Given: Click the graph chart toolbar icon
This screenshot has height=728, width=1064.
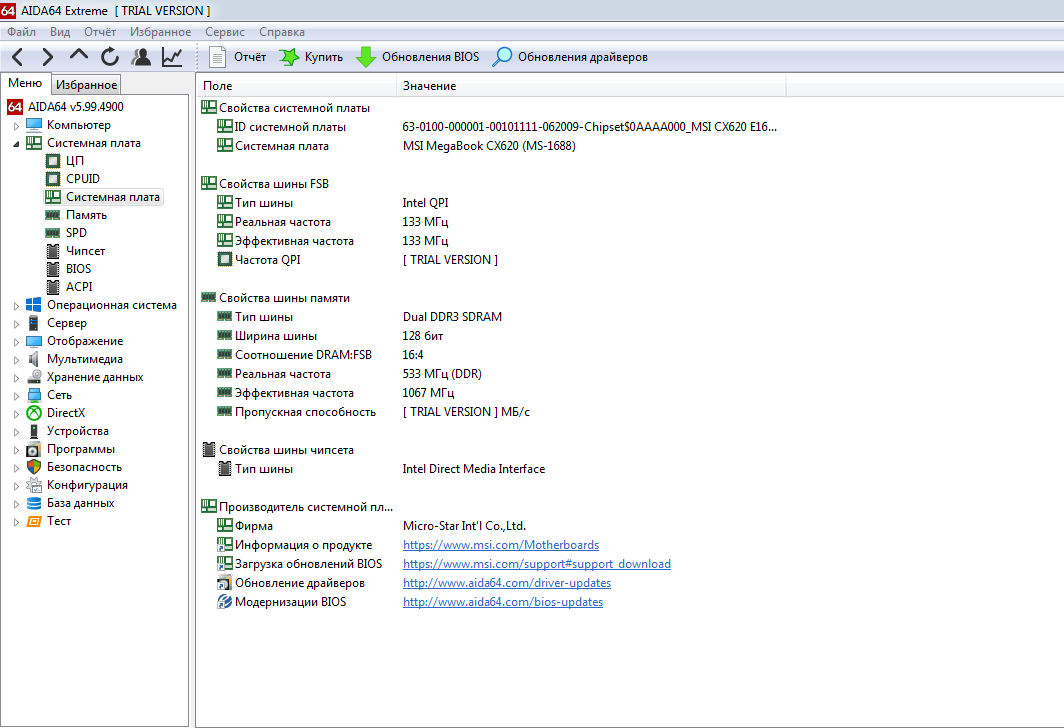Looking at the screenshot, I should [172, 57].
